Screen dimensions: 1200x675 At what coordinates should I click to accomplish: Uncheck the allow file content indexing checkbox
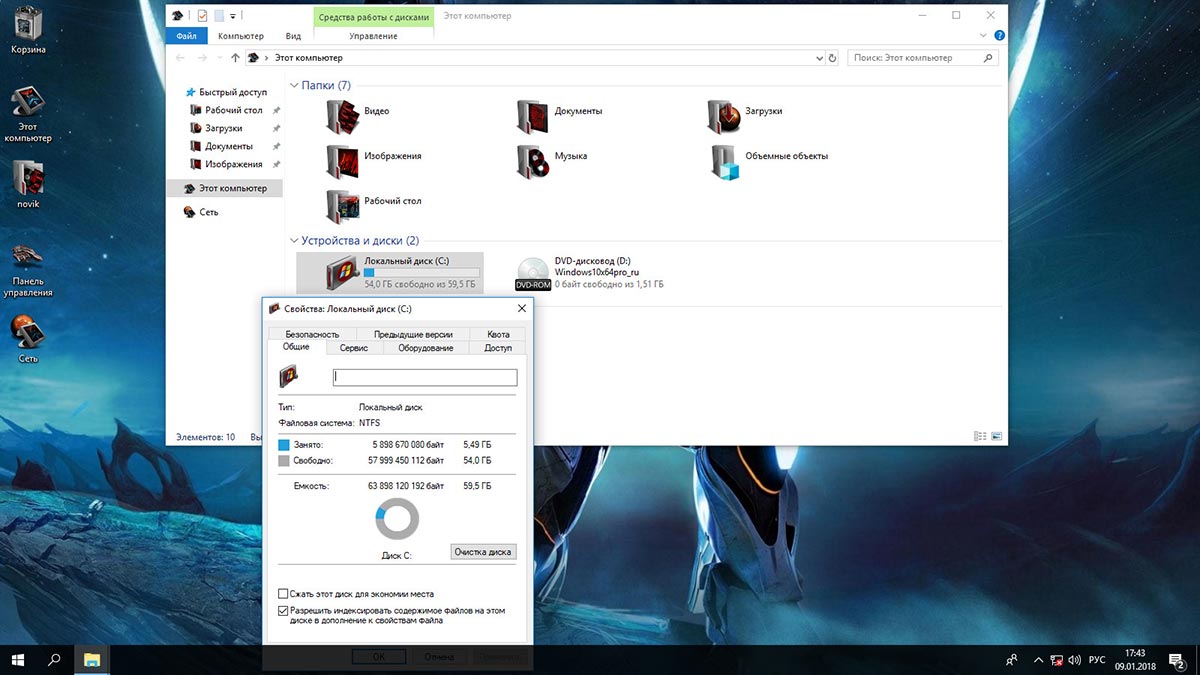(284, 609)
